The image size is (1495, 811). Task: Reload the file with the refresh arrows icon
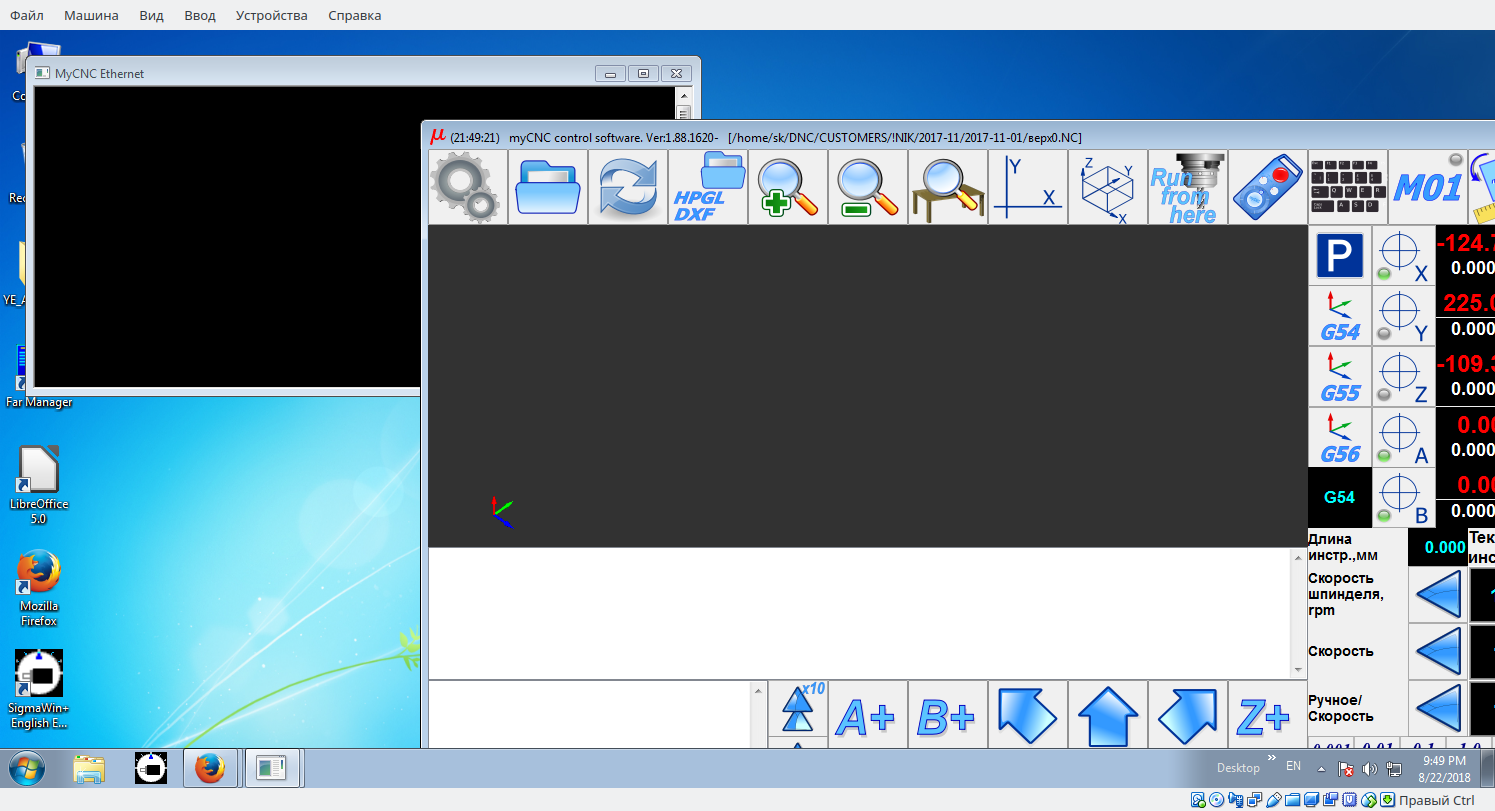click(627, 187)
